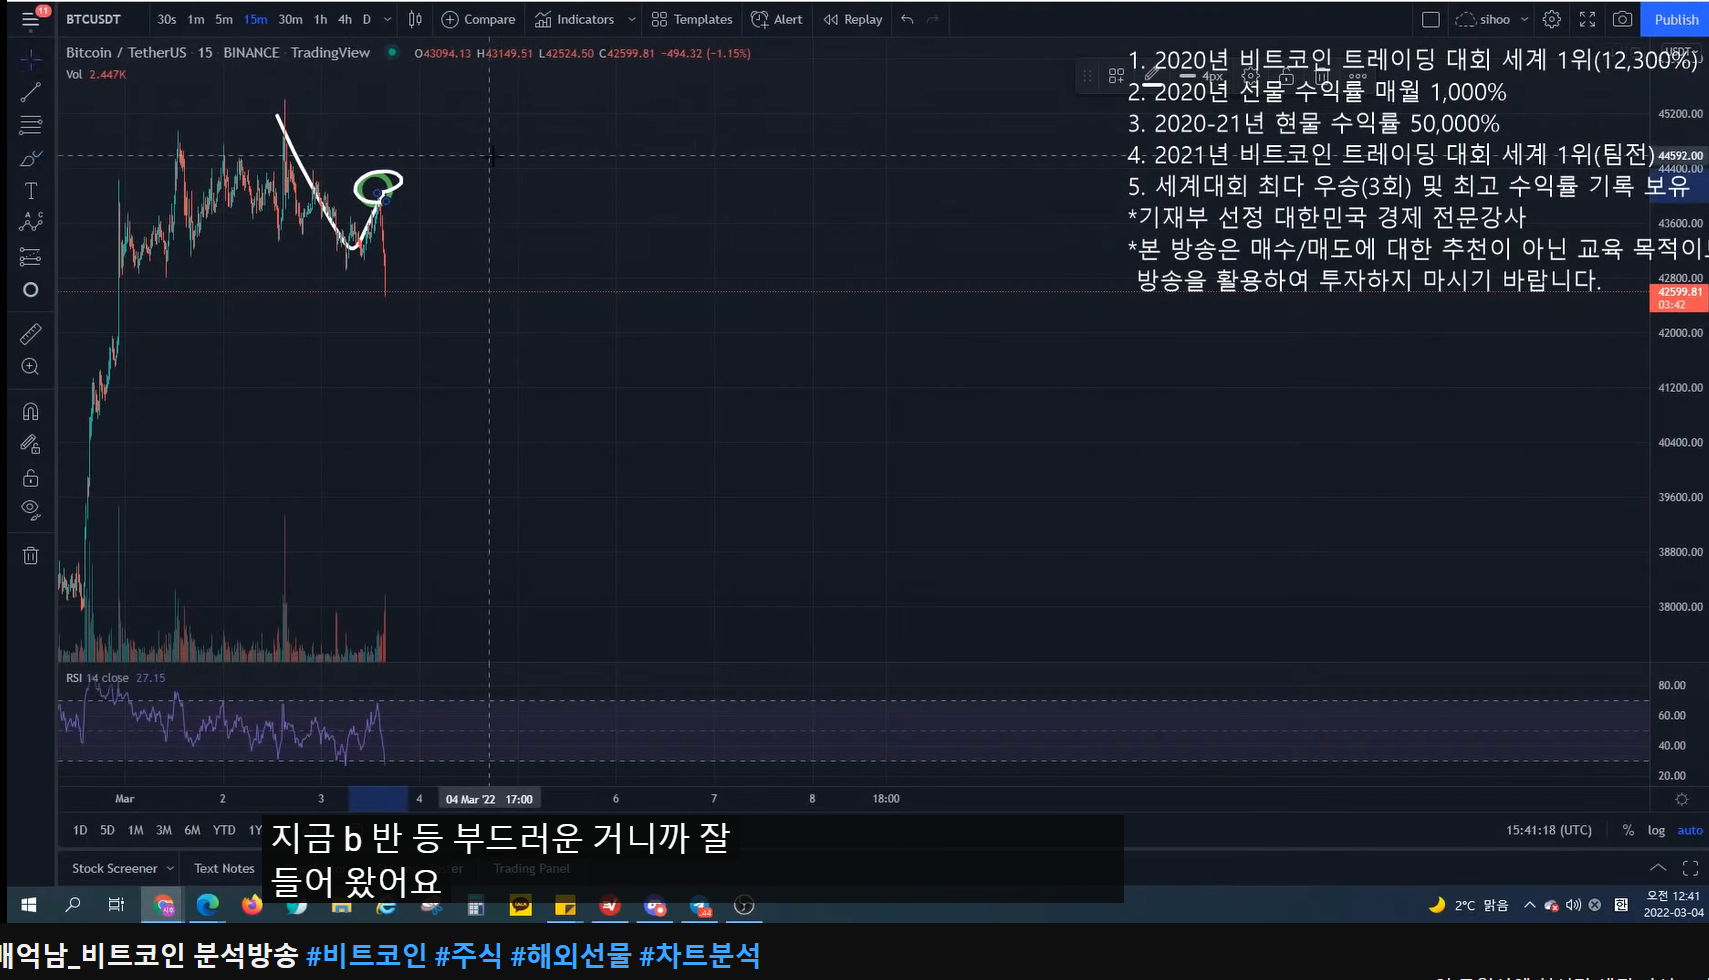Open the candlestick chart style selector
Viewport: 1709px width, 980px height.
pyautogui.click(x=415, y=19)
